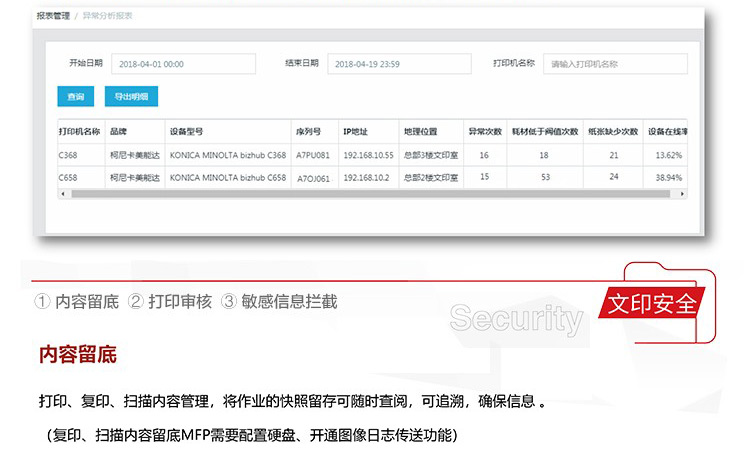
Task: Click the 查询 search button
Action: pos(76,97)
